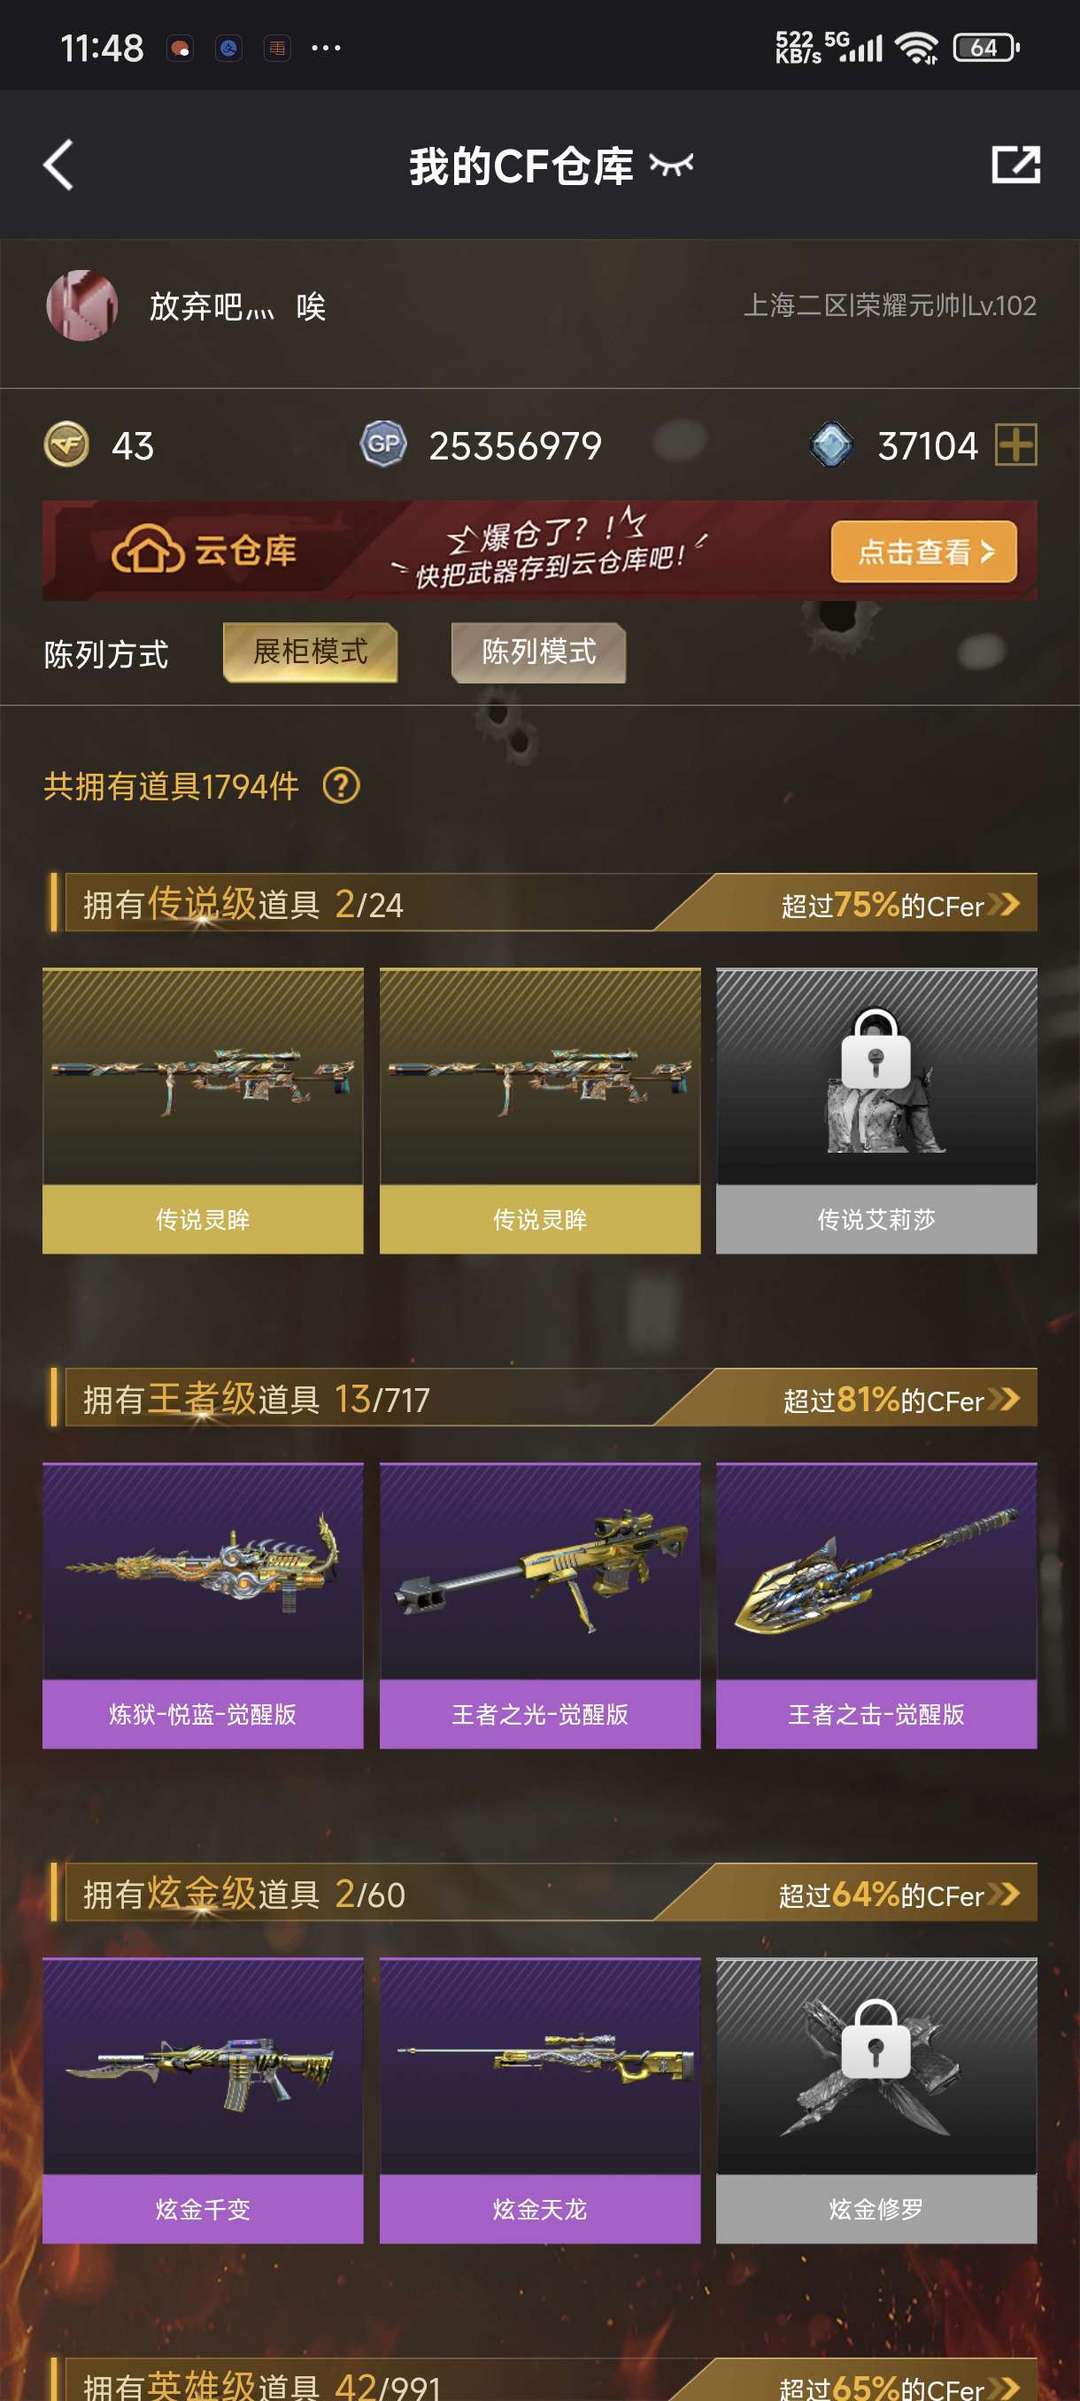1080x2401 pixels.
Task: Select 展柜模式 display mode
Action: pyautogui.click(x=310, y=652)
